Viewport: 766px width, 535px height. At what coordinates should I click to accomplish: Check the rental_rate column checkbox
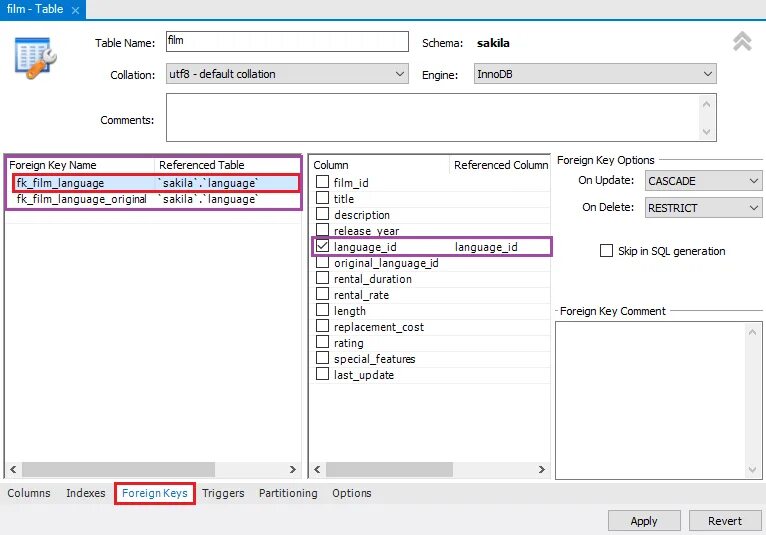click(x=322, y=295)
